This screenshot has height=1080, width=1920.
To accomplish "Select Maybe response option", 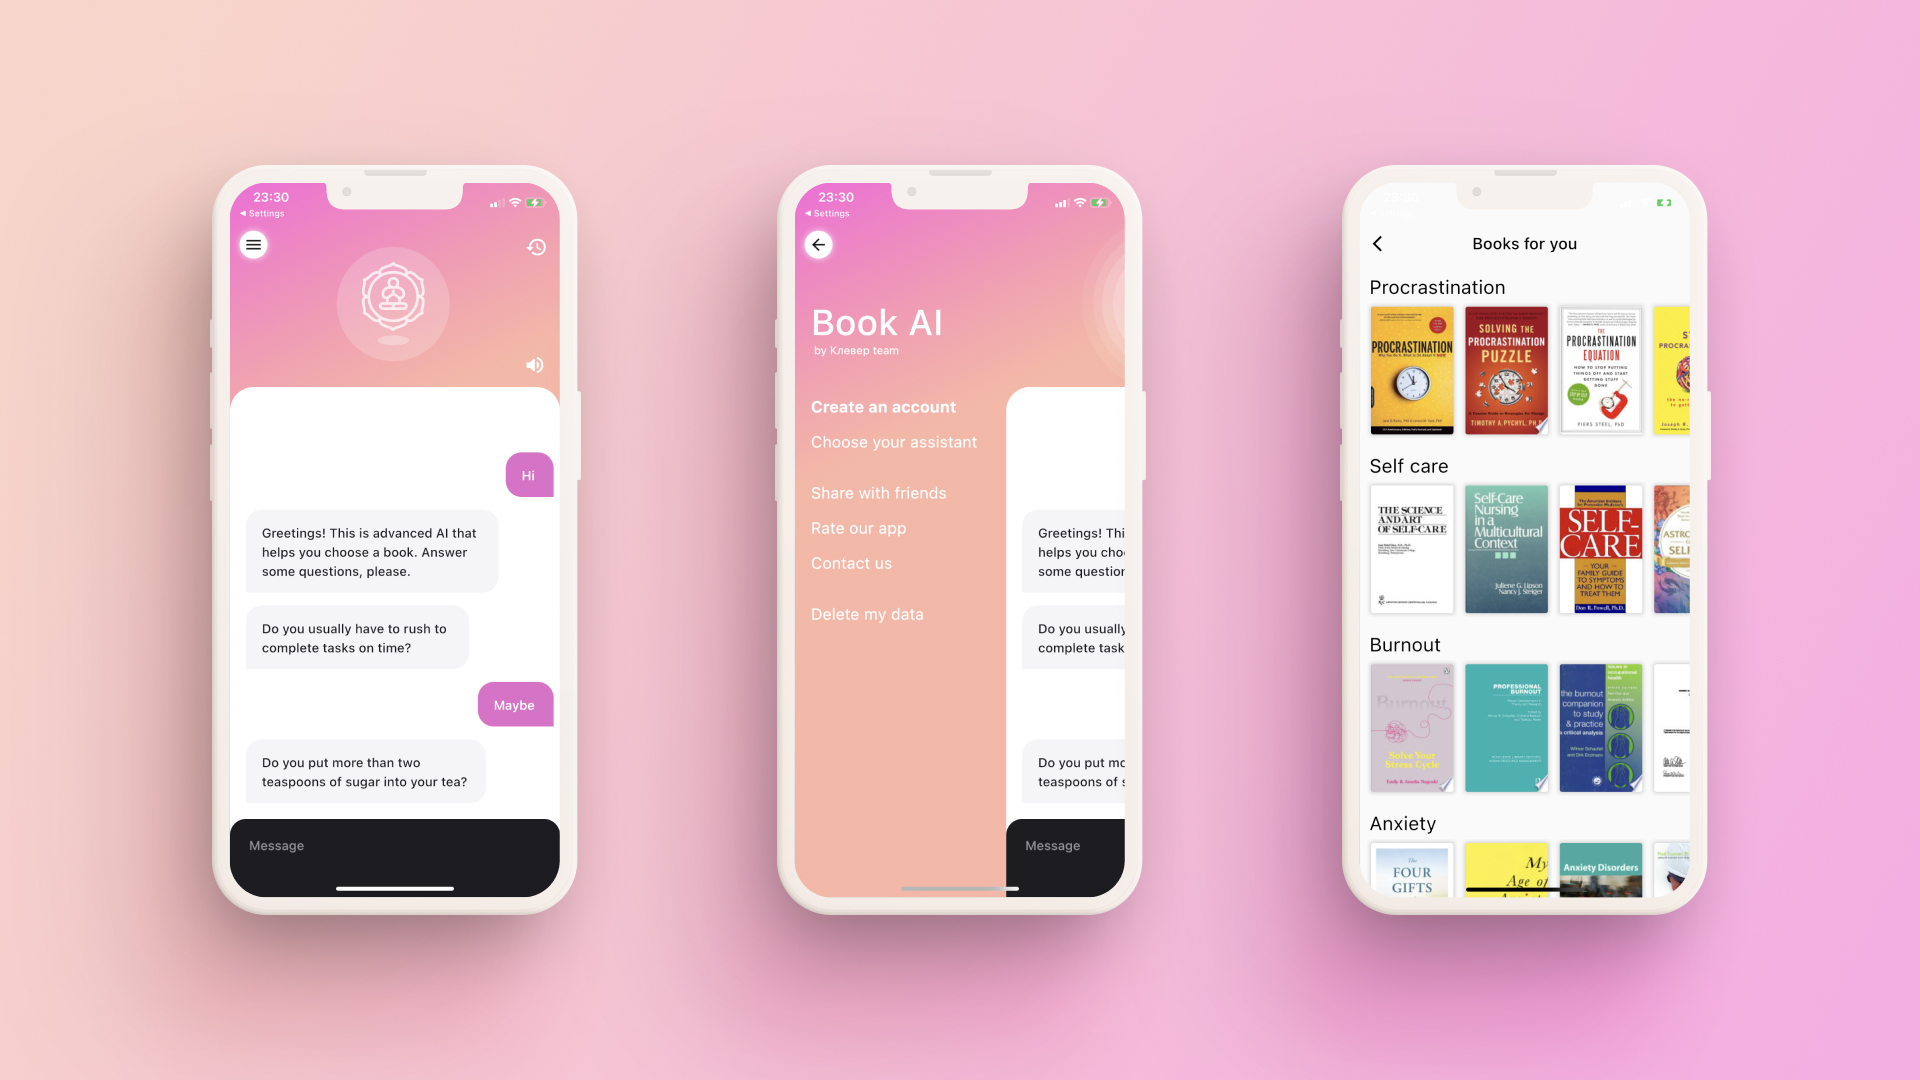I will click(x=513, y=704).
